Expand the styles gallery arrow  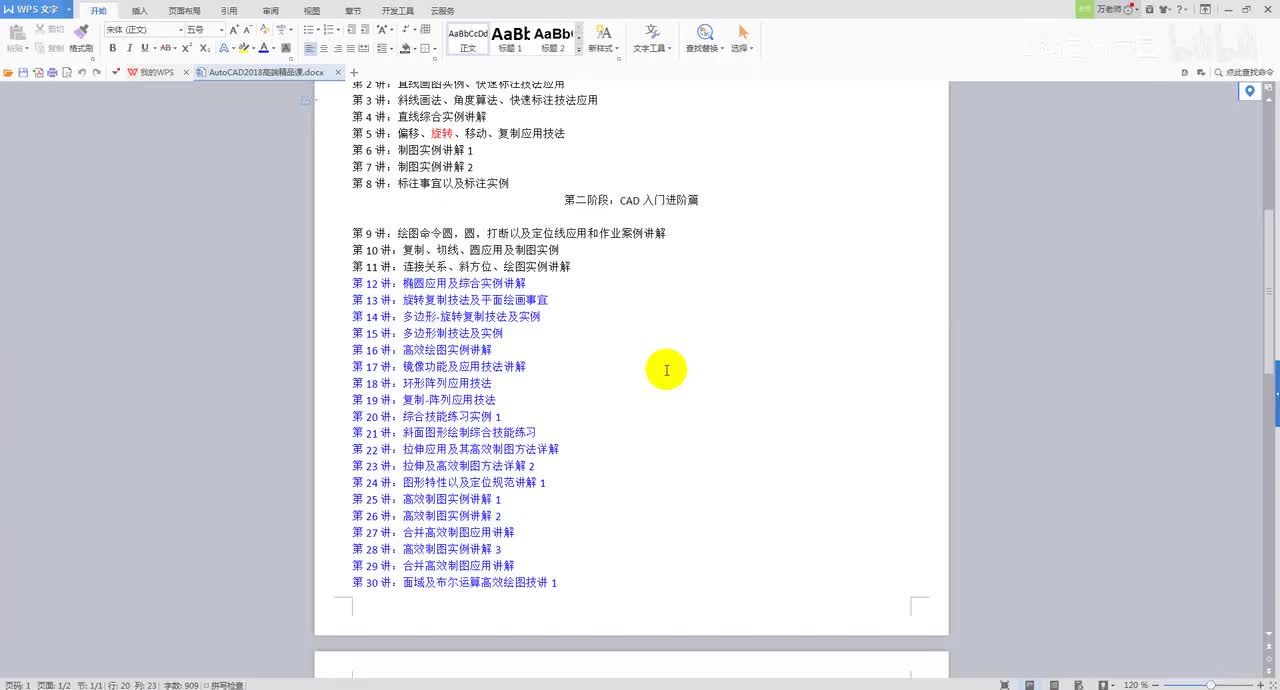tap(579, 48)
